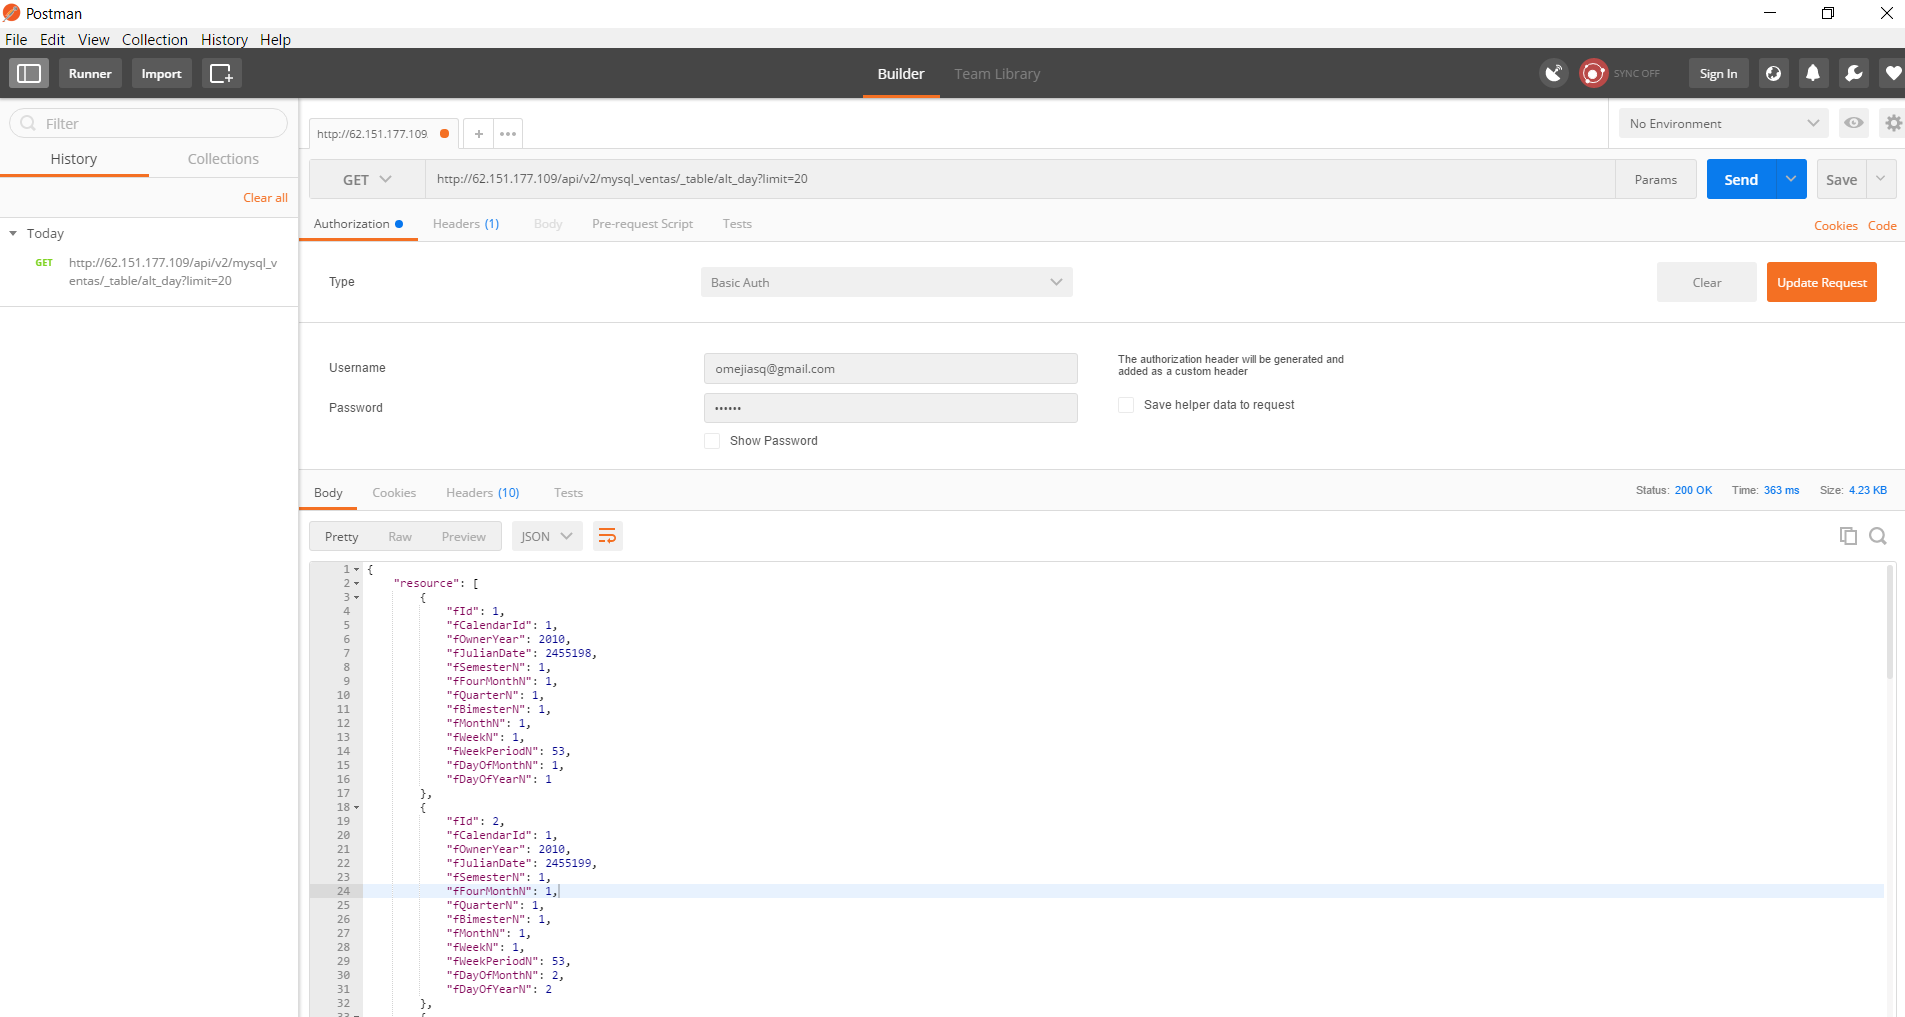Add a new request tab
1905x1017 pixels.
(x=479, y=133)
